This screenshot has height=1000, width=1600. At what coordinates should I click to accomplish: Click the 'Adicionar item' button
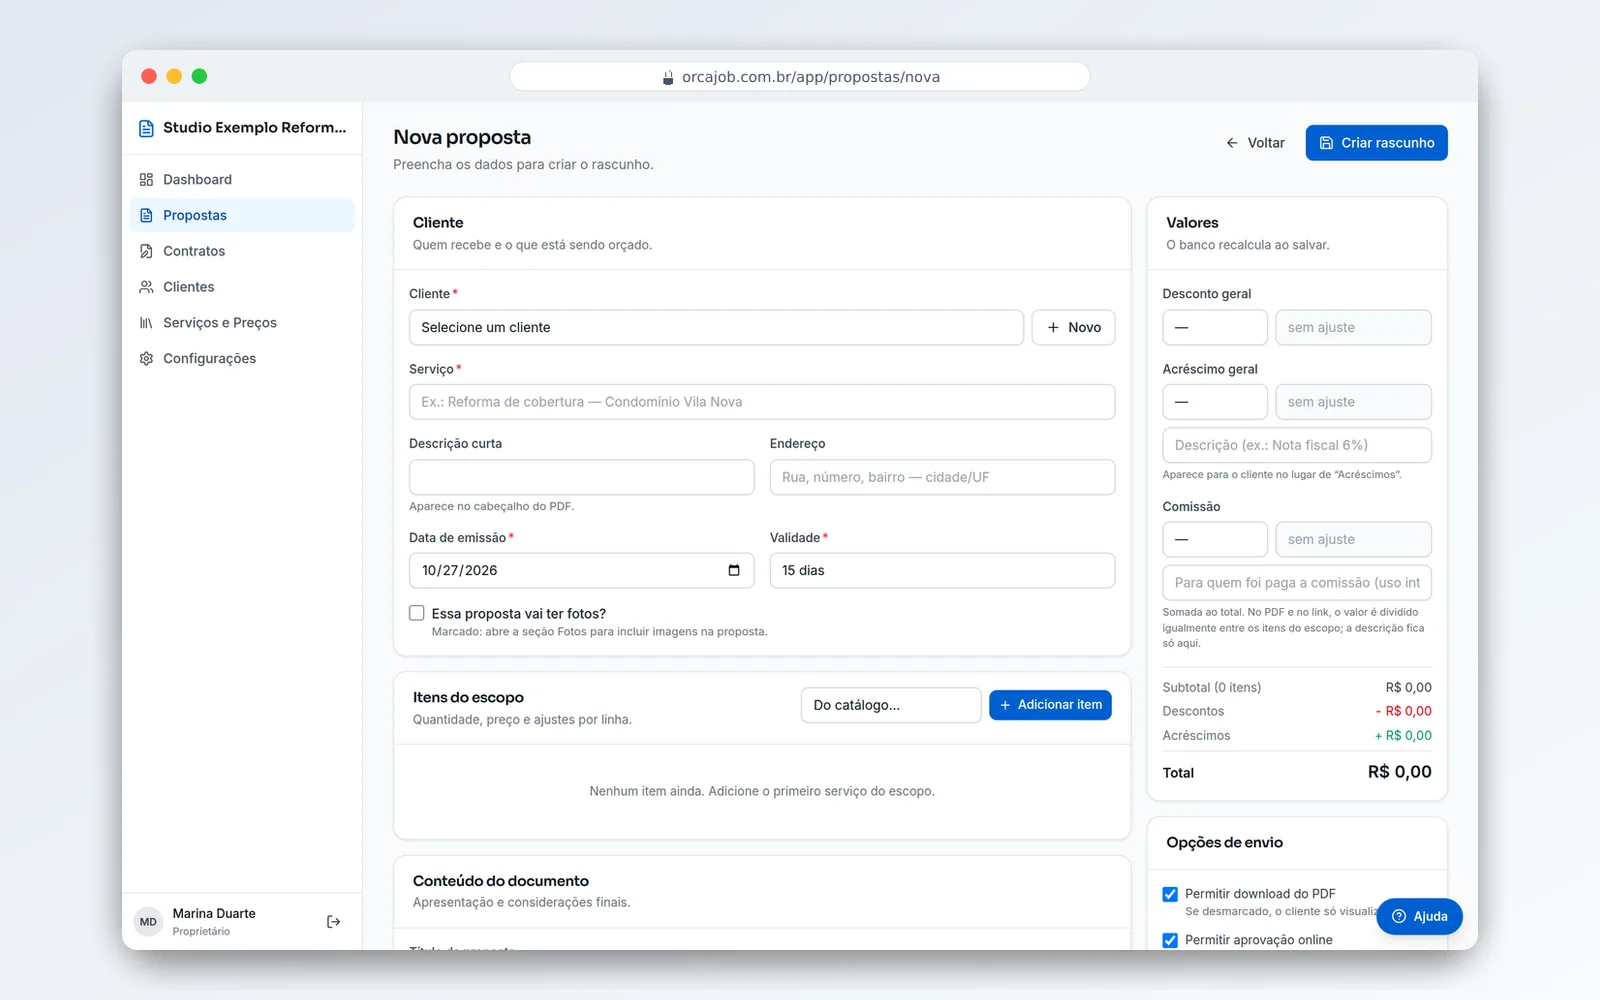1050,705
